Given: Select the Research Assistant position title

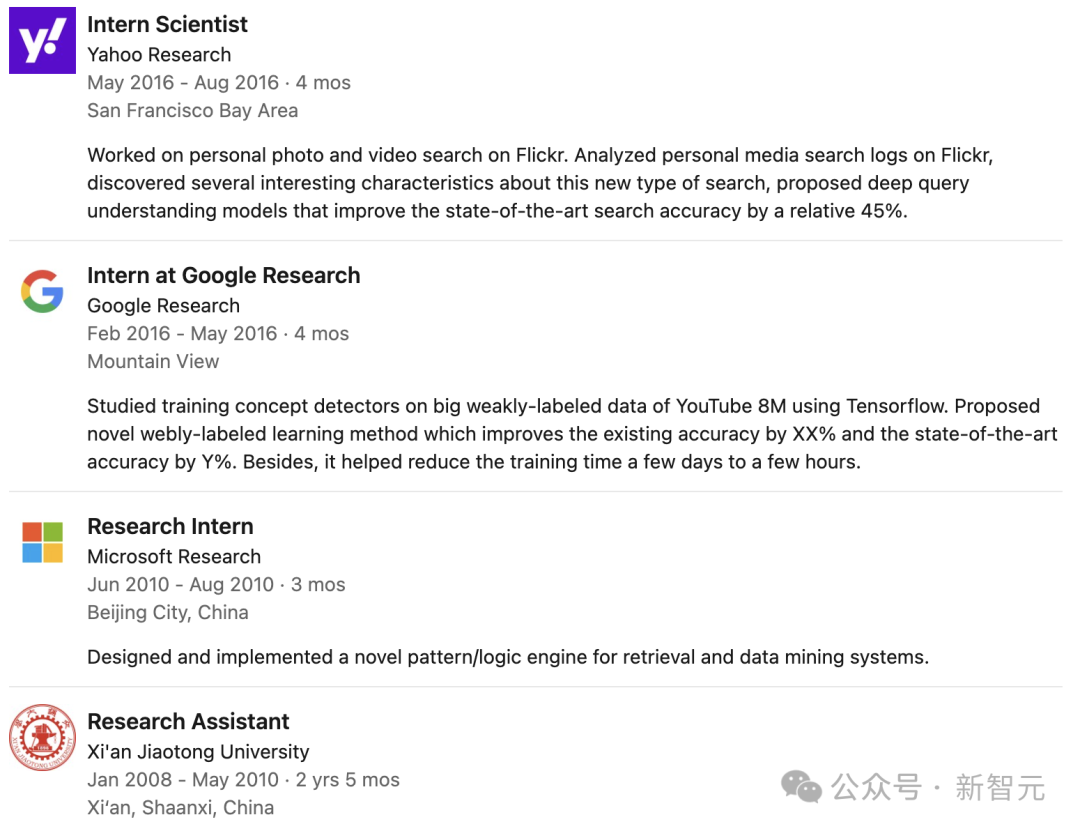Looking at the screenshot, I should click(x=188, y=722).
